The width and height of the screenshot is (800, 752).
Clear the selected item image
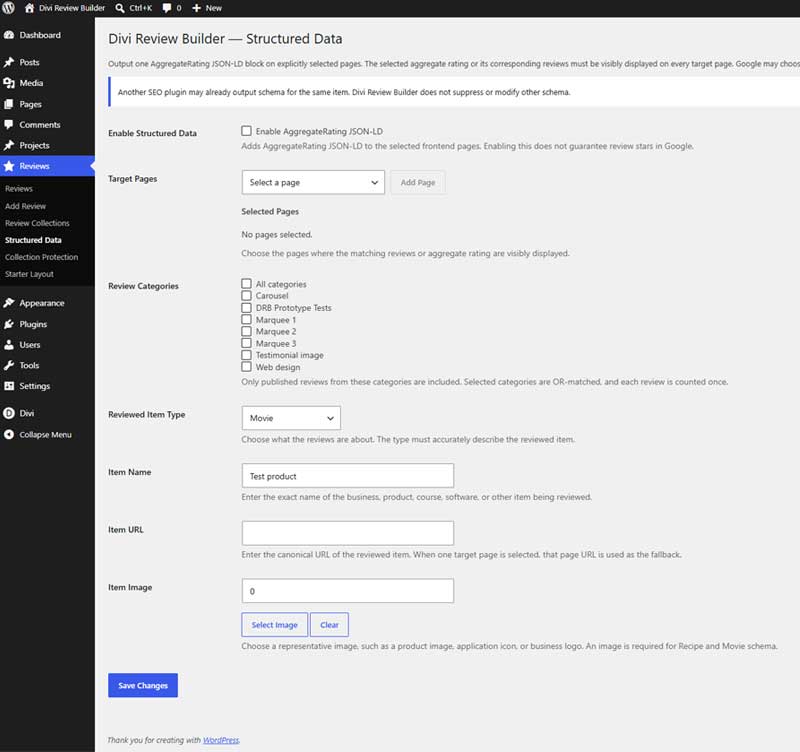(329, 625)
